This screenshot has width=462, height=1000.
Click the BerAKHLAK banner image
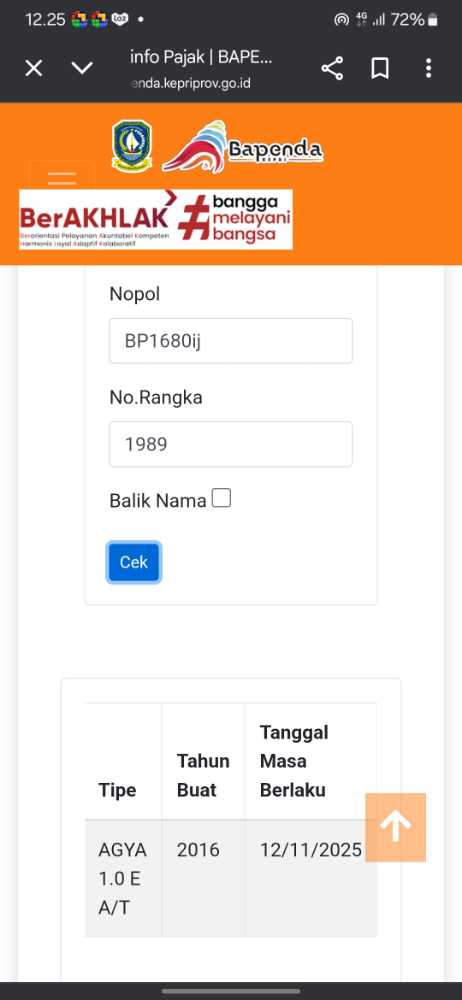click(x=156, y=219)
